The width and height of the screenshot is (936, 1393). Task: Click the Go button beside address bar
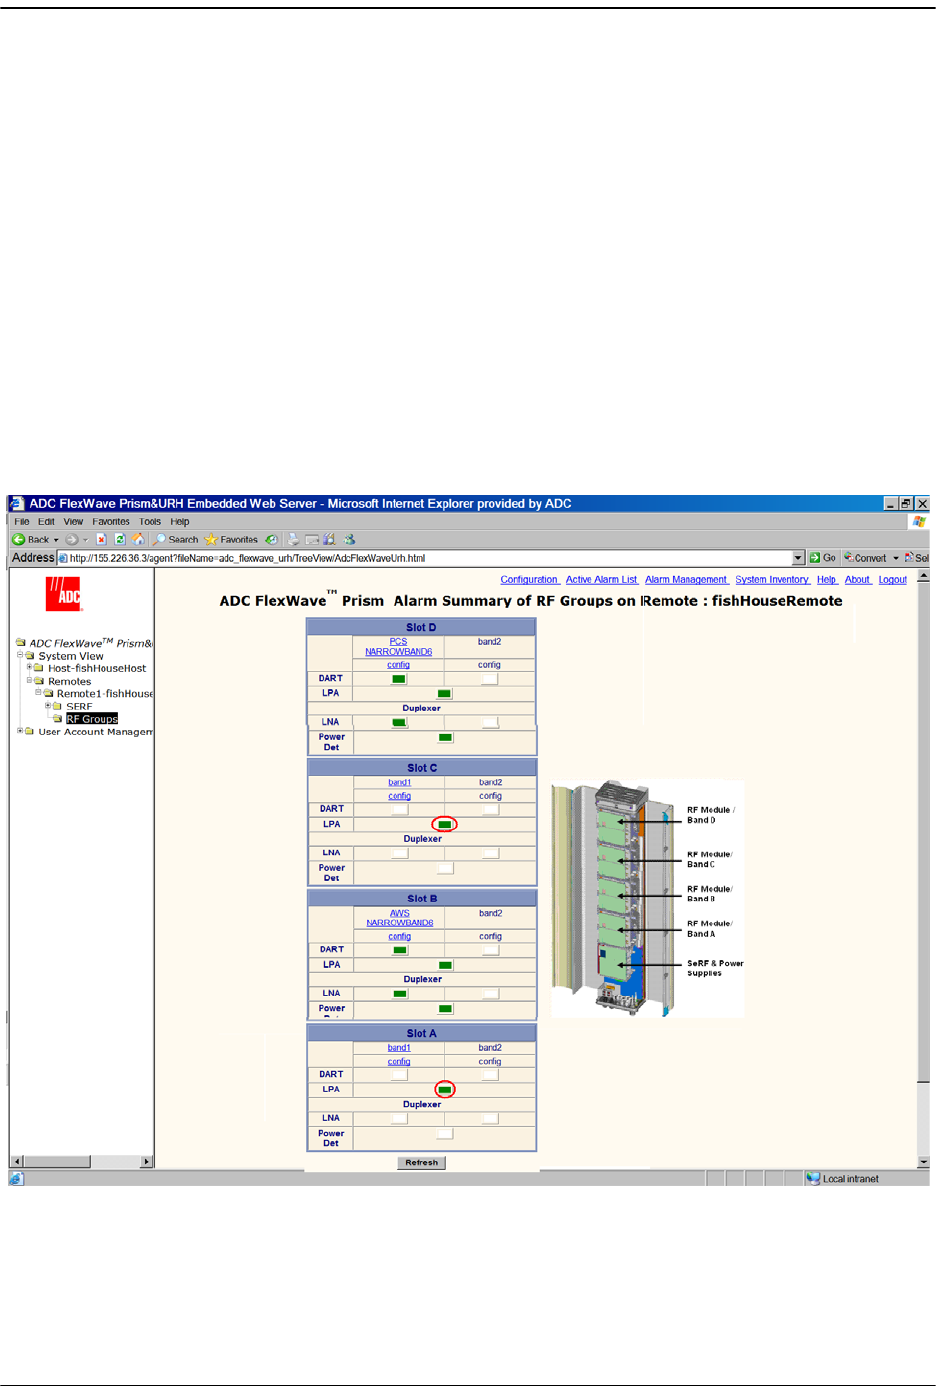pos(823,558)
